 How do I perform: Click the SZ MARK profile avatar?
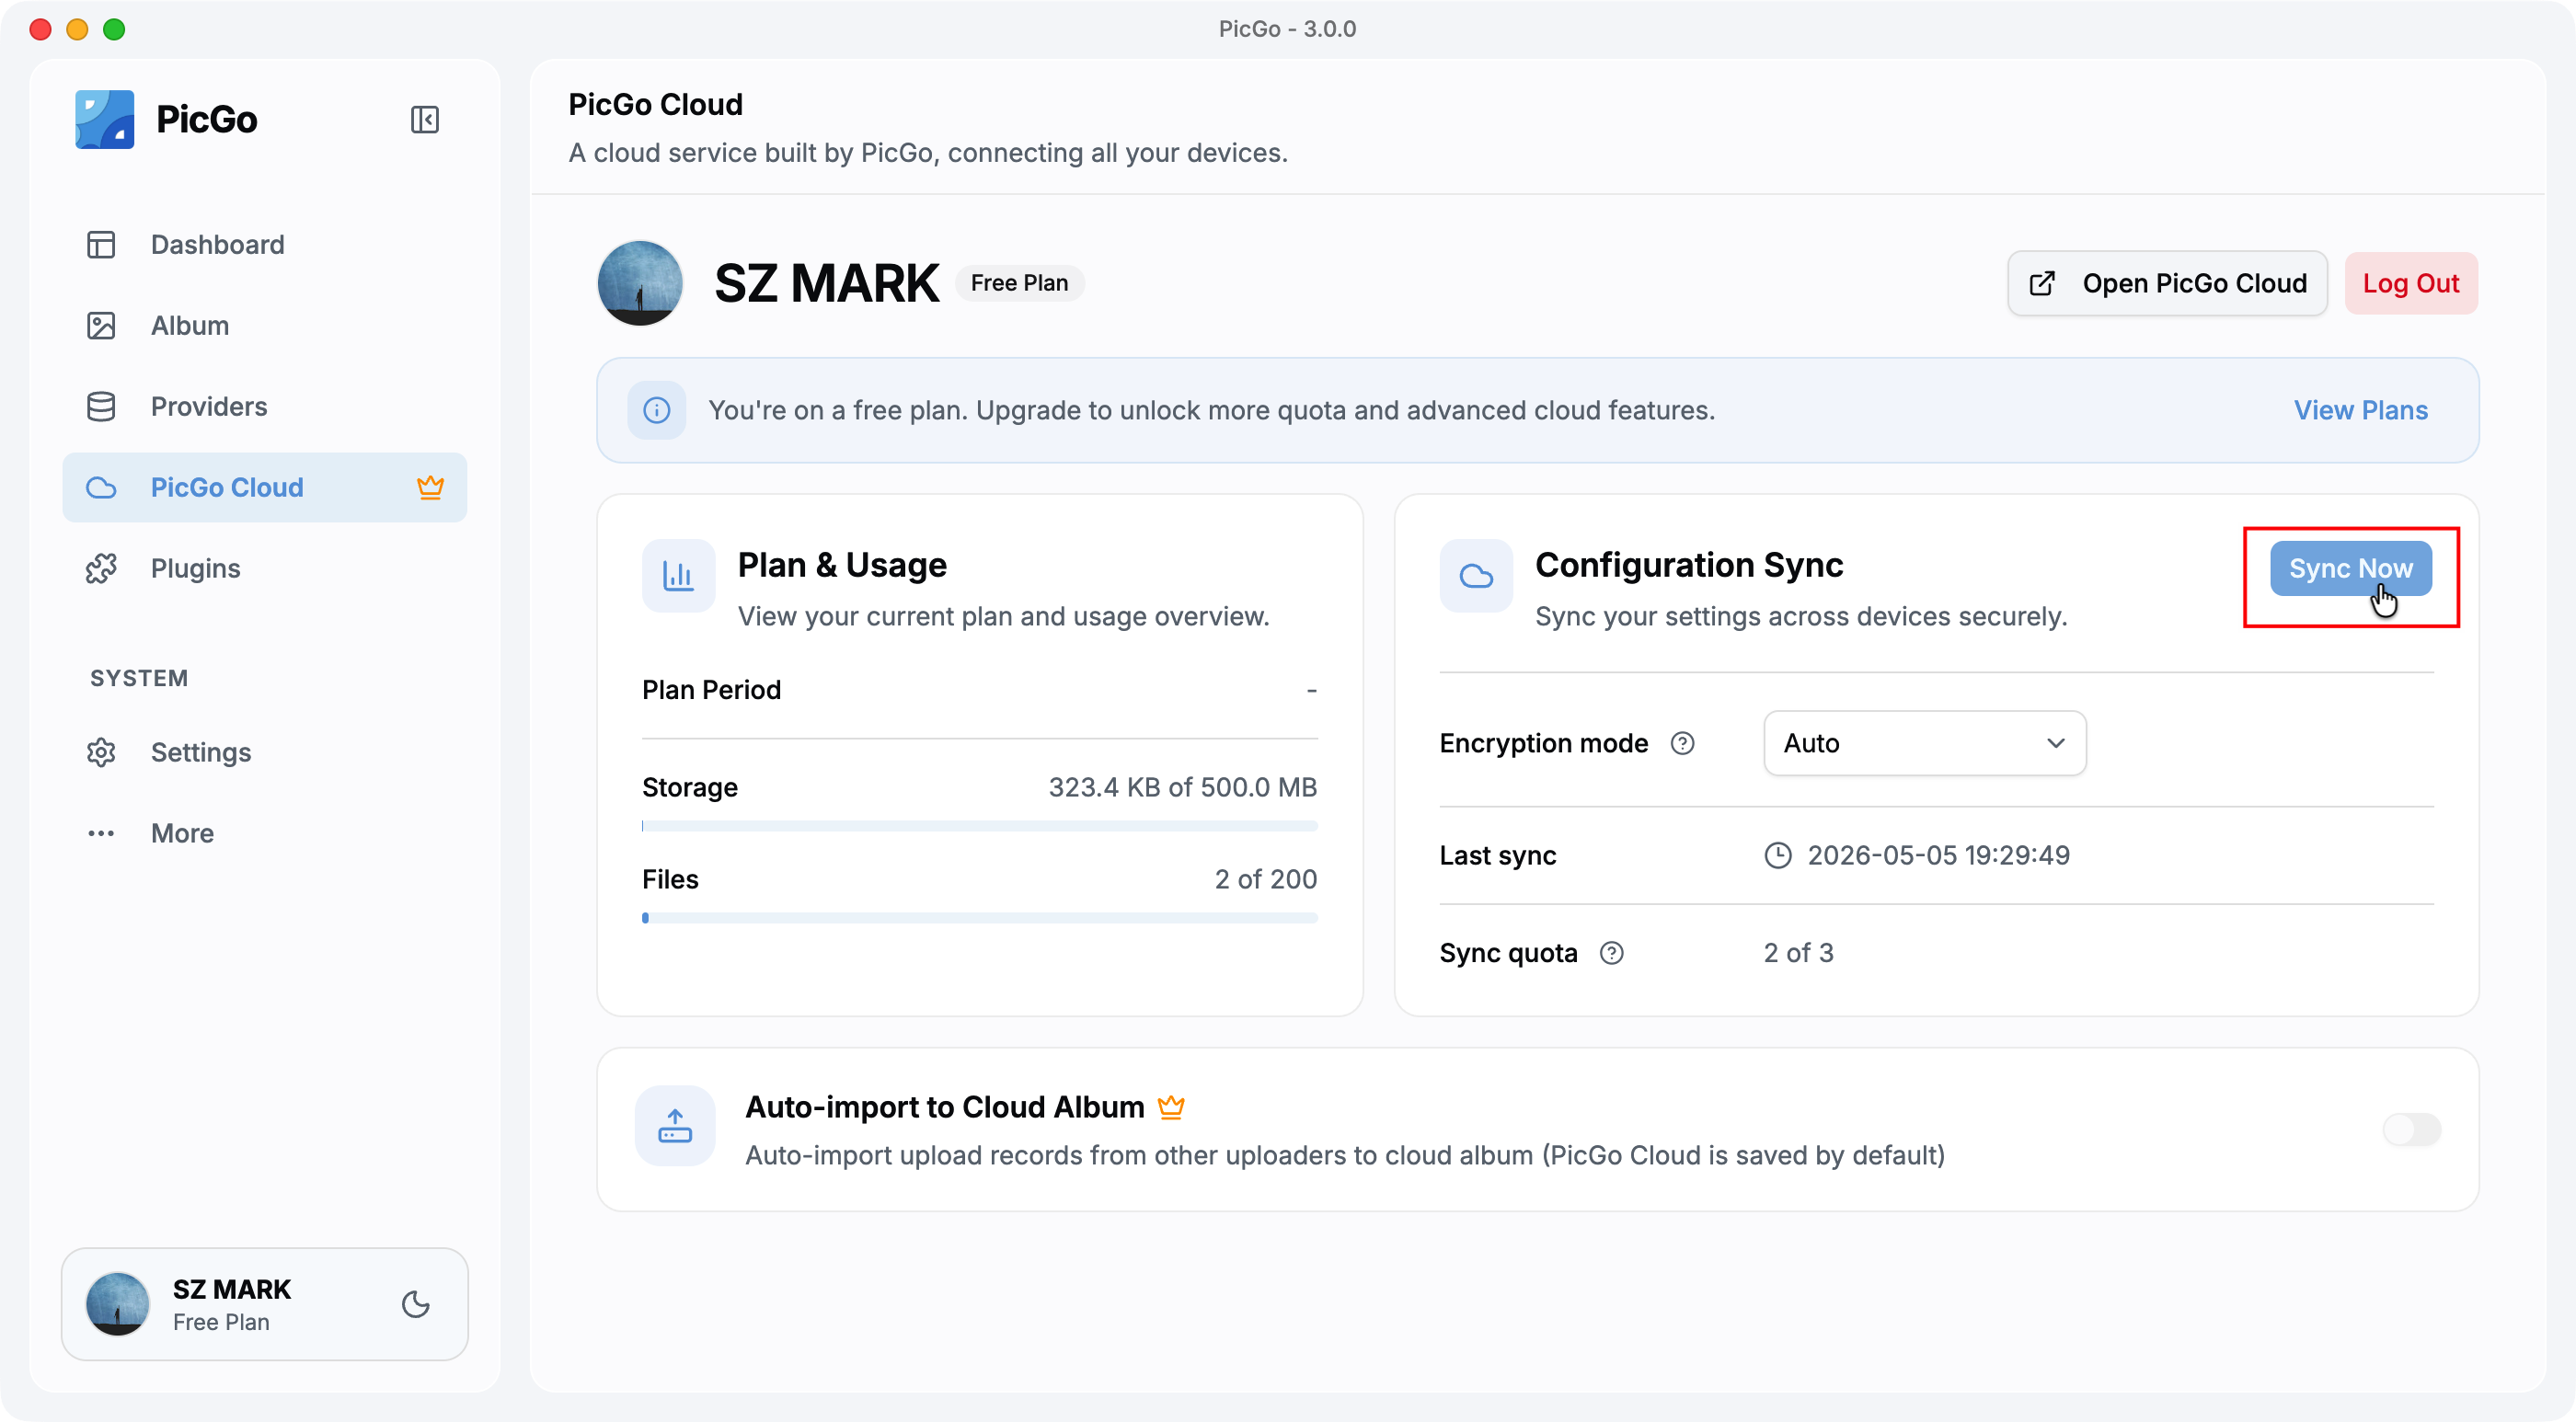click(640, 283)
